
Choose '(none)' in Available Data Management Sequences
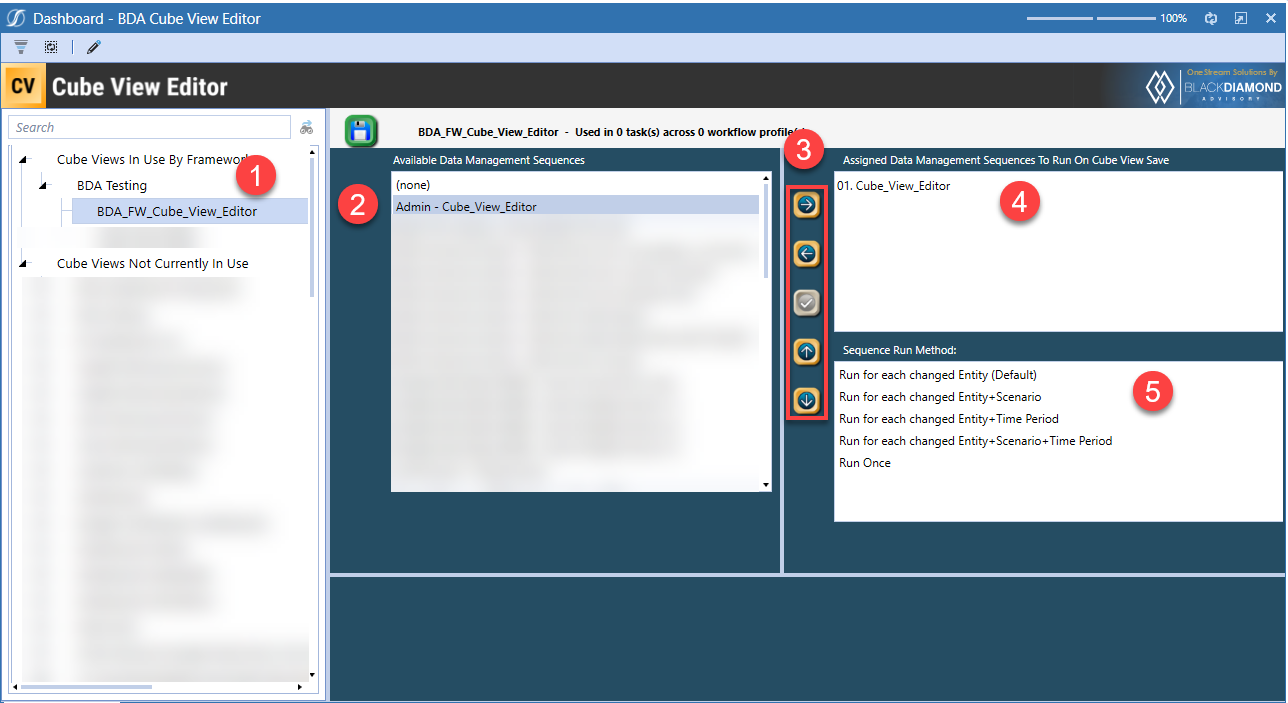(x=410, y=184)
